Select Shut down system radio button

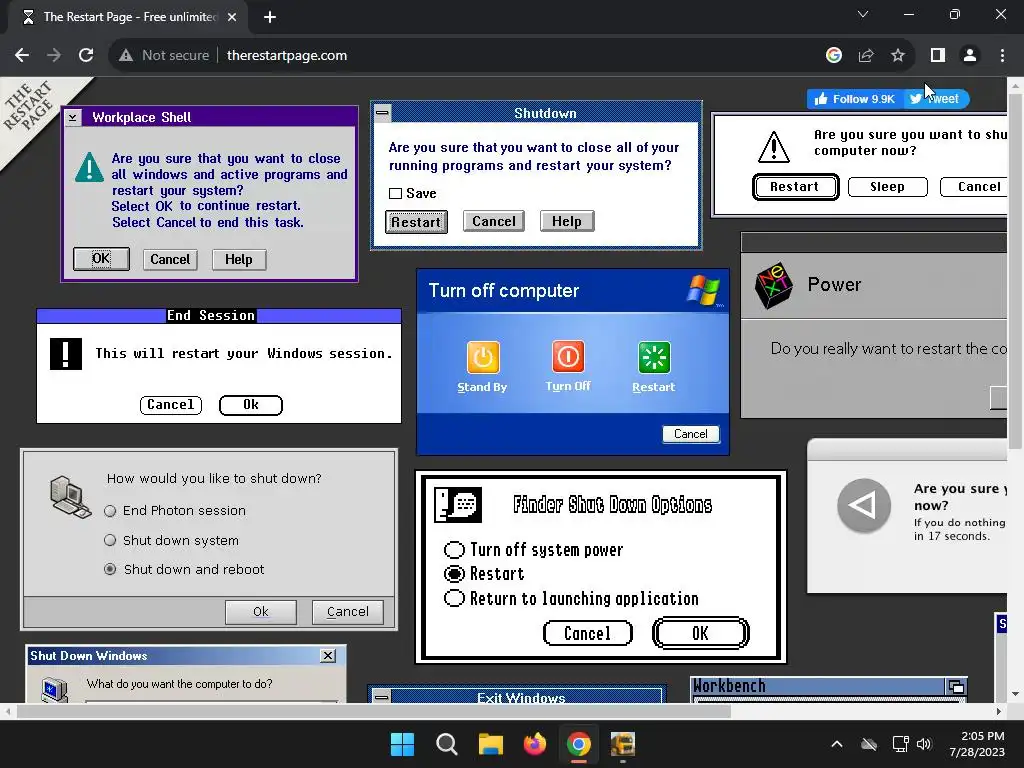(x=110, y=540)
